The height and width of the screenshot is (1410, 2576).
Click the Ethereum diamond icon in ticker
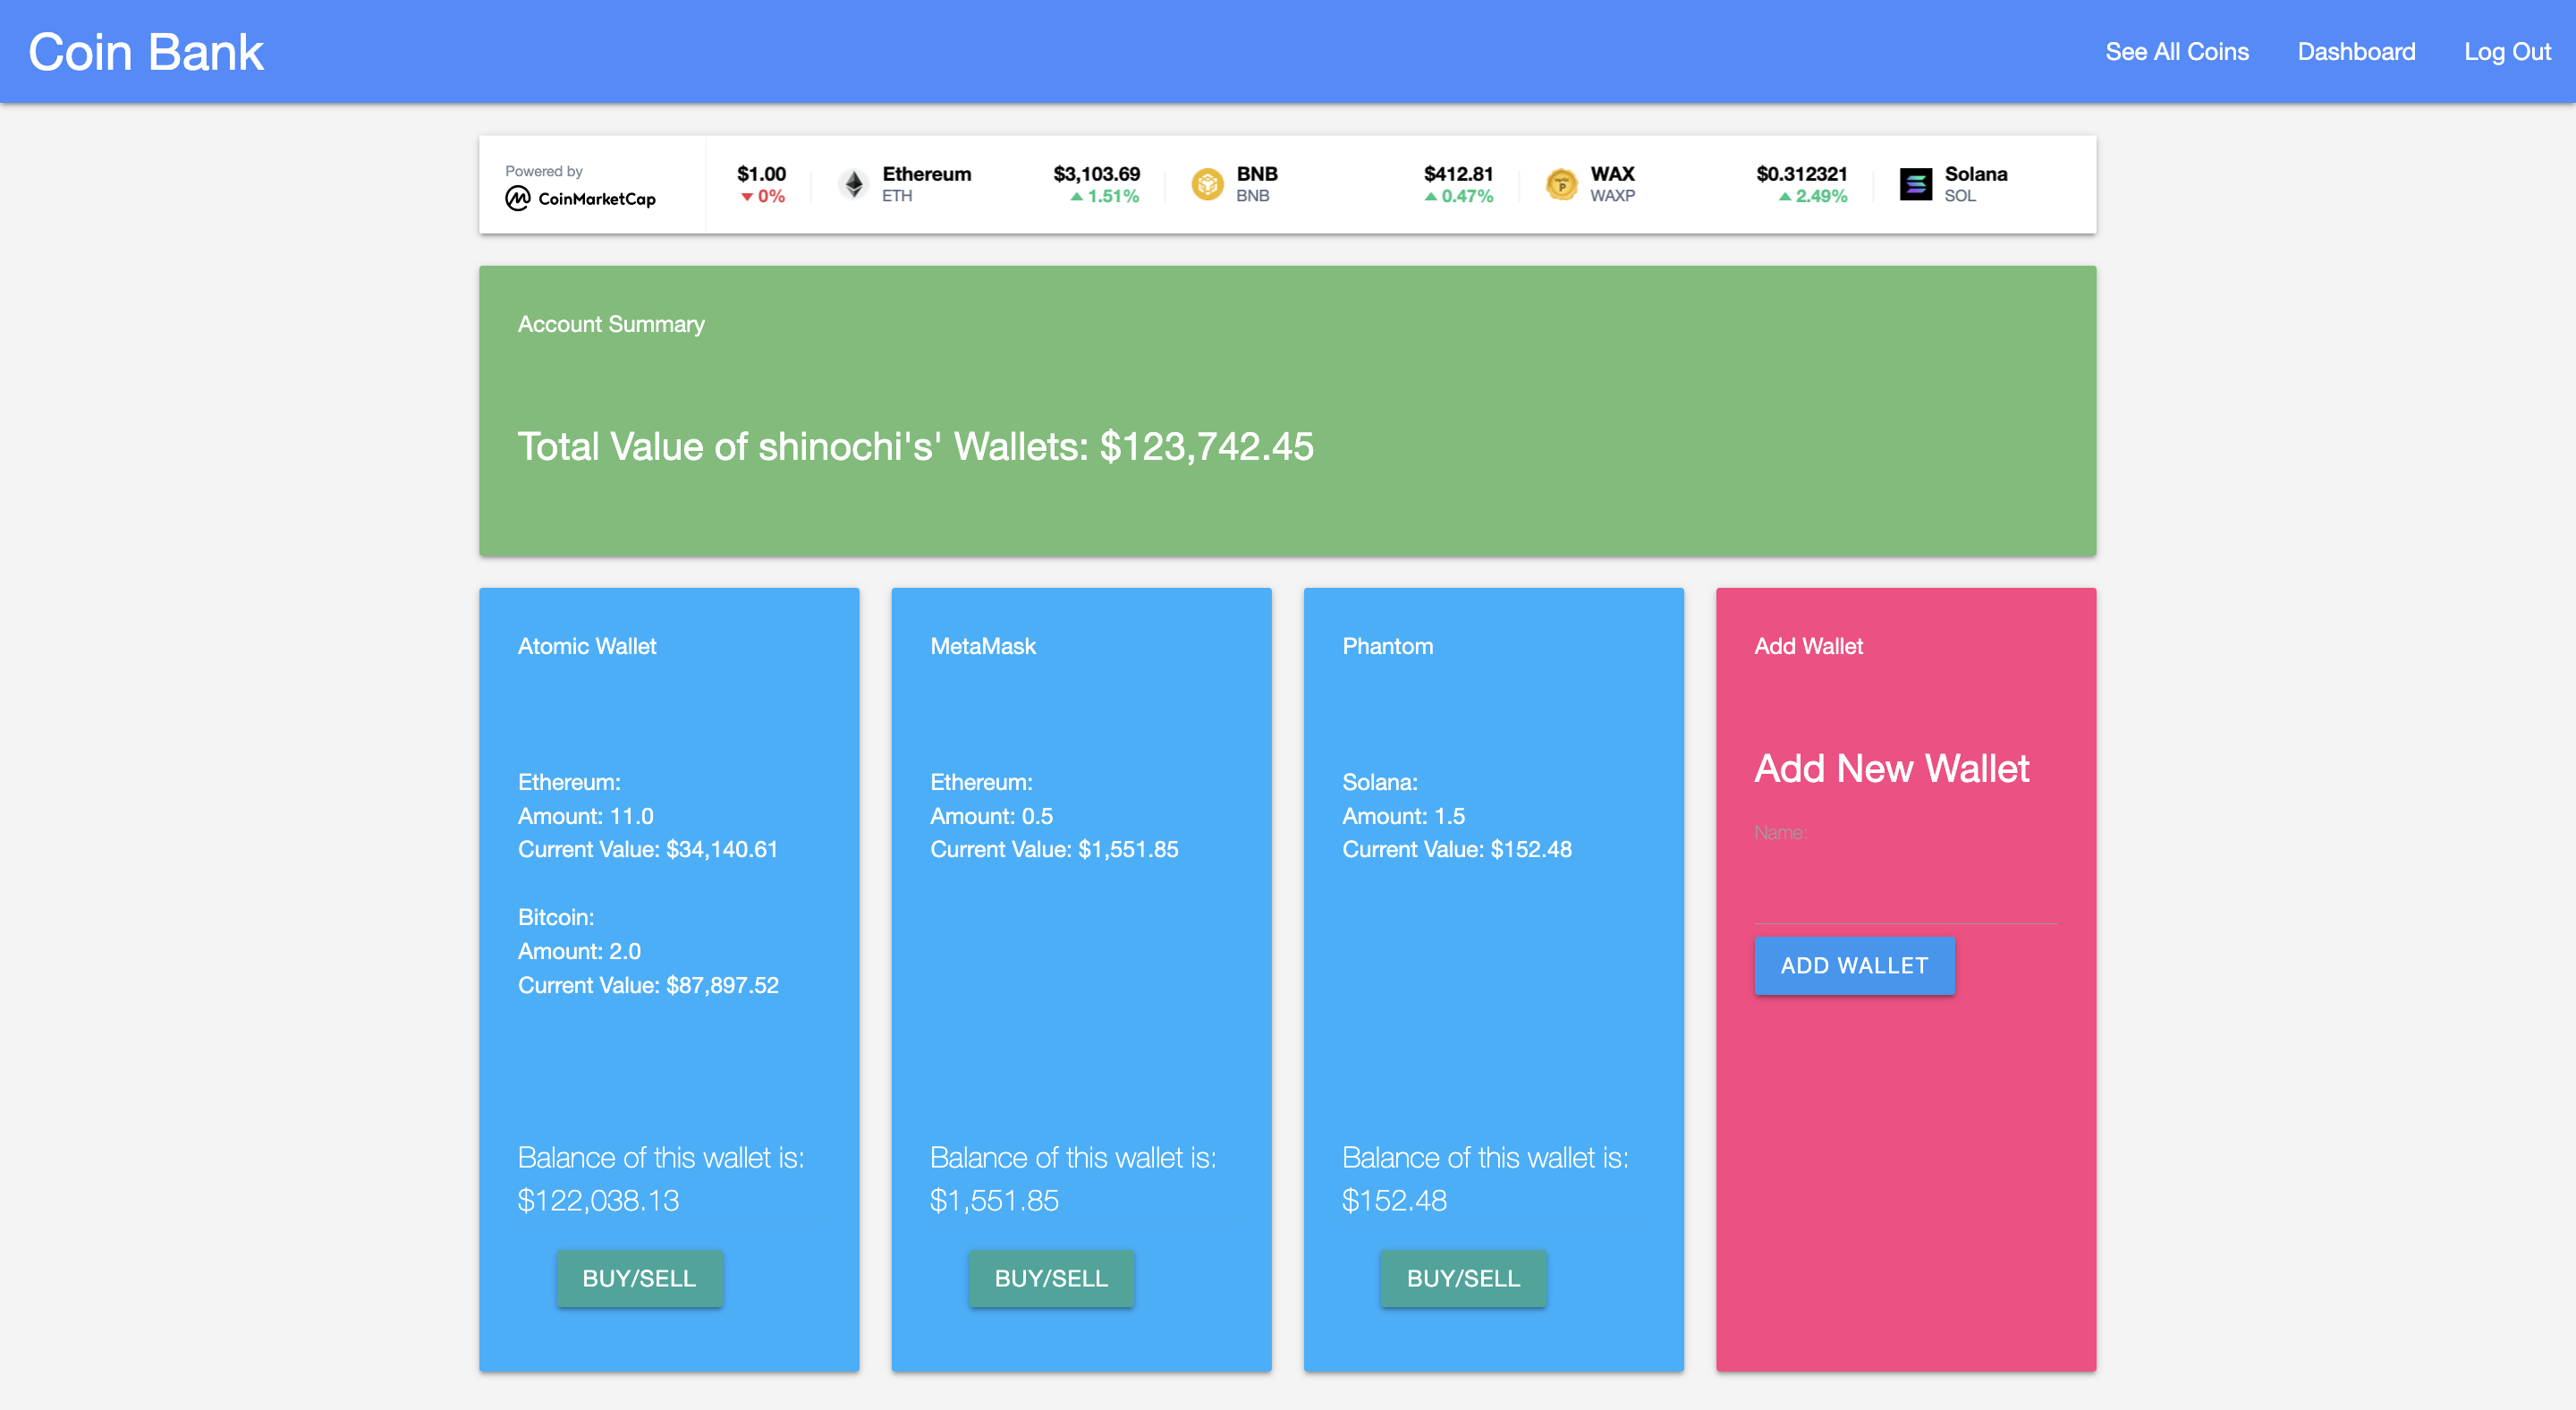[x=853, y=184]
